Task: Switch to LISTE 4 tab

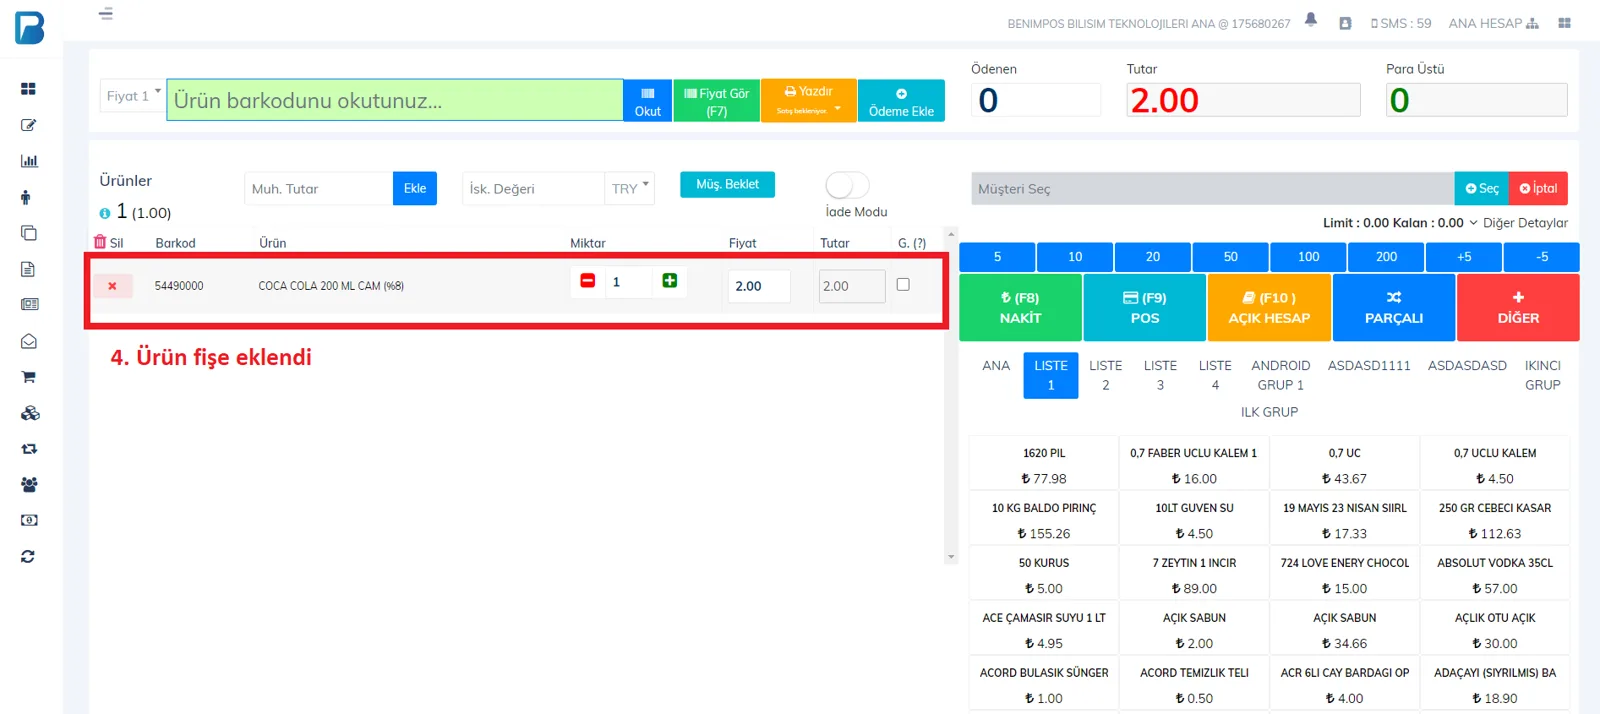Action: [1215, 375]
